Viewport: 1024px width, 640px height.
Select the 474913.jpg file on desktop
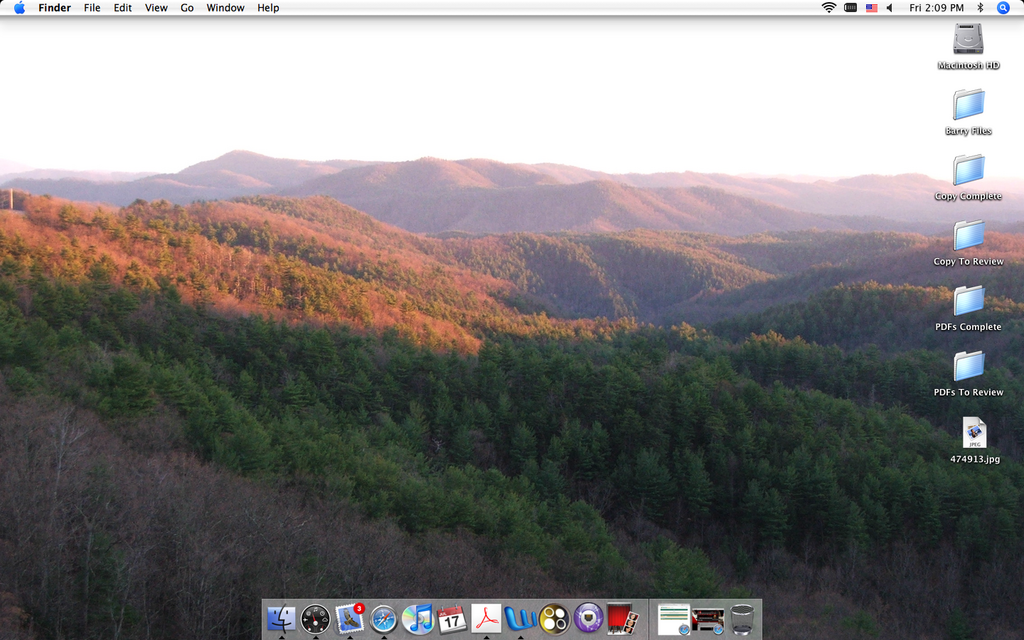[x=974, y=432]
